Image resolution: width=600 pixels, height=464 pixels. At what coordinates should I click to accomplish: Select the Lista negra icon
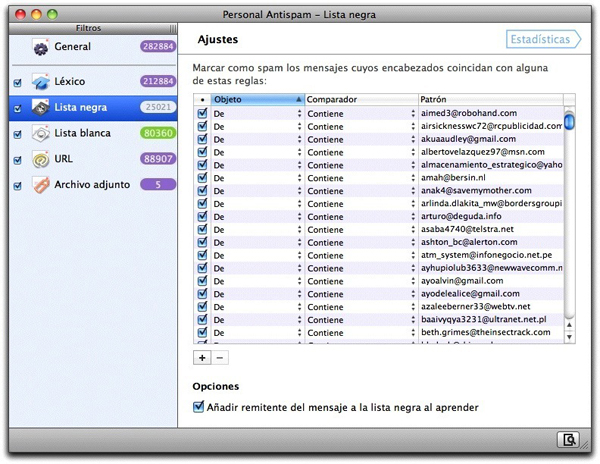(x=41, y=107)
